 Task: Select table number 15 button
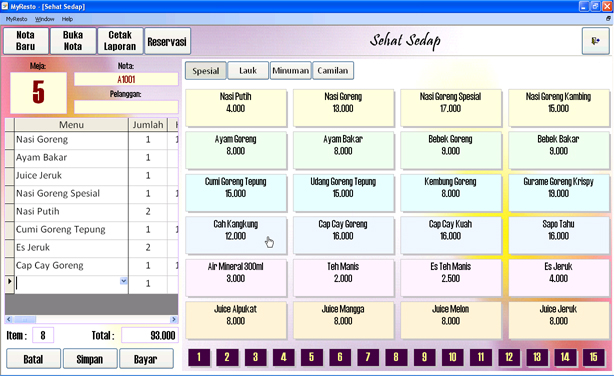click(x=594, y=357)
